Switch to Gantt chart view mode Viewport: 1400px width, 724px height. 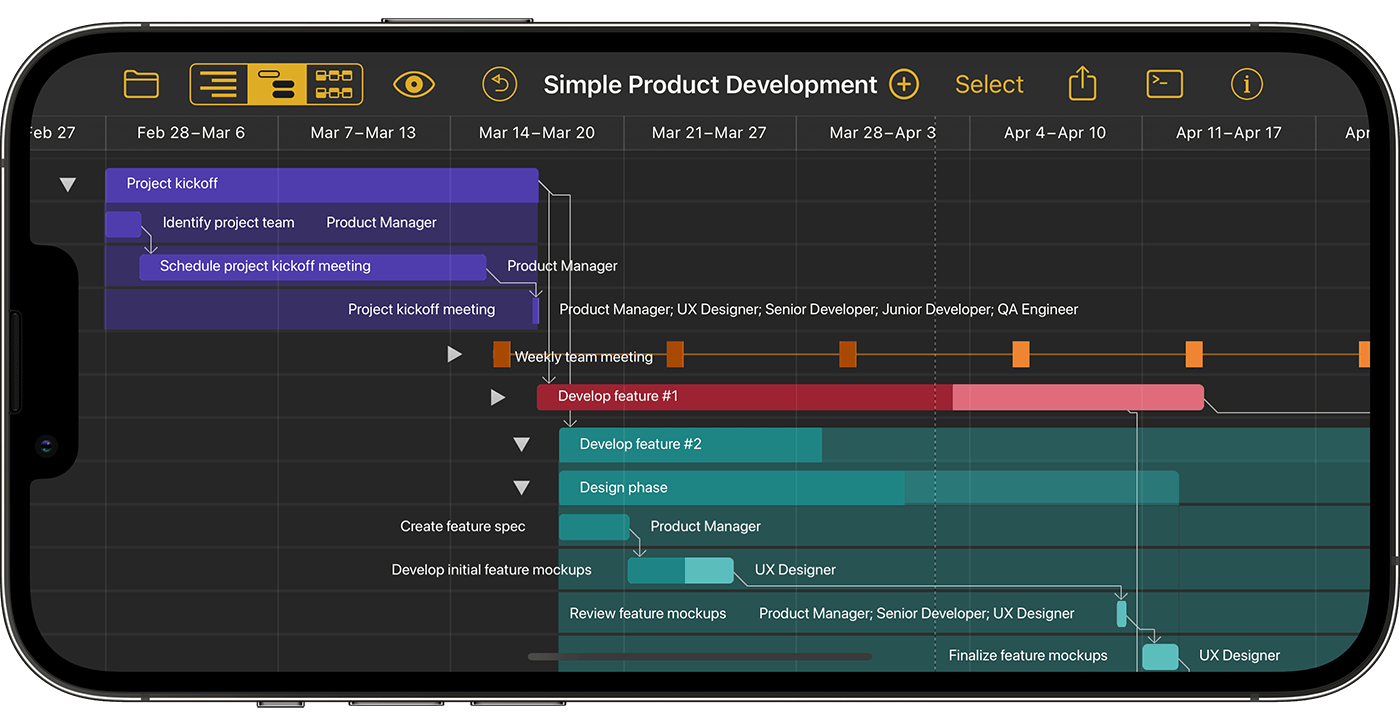[x=276, y=84]
